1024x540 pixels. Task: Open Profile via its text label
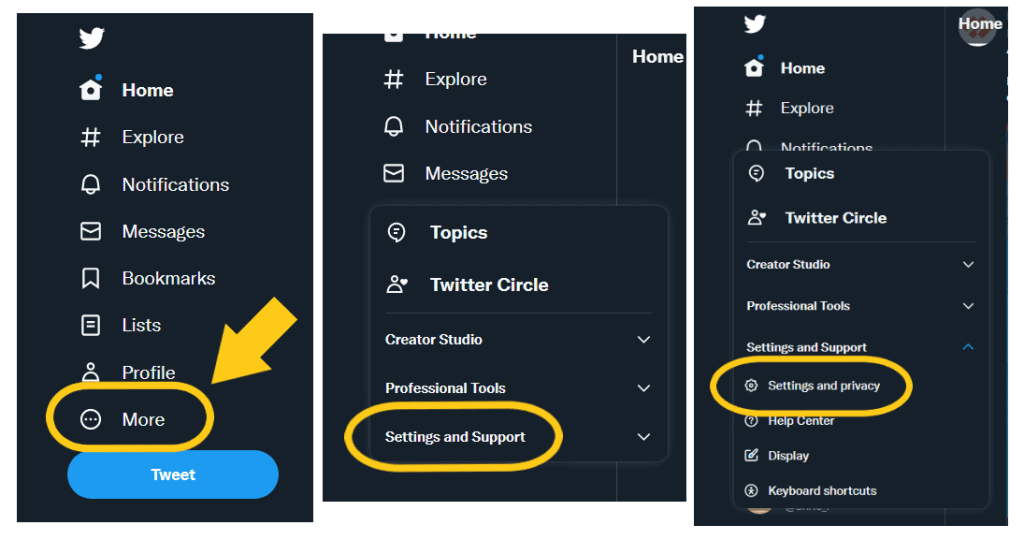coord(148,373)
